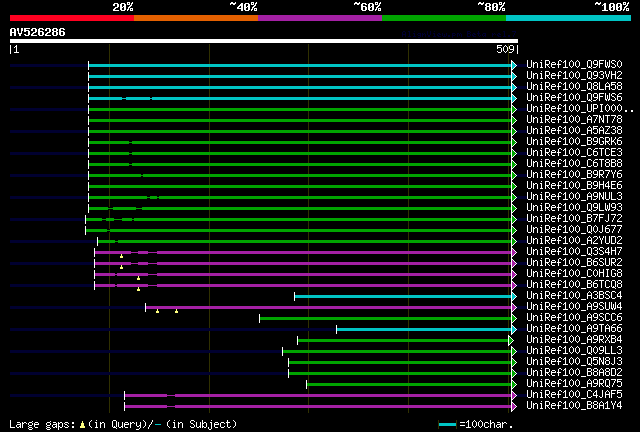Click the yellow gap marker under C0HIG8 bar
This screenshot has width=640, height=432.
(138, 278)
